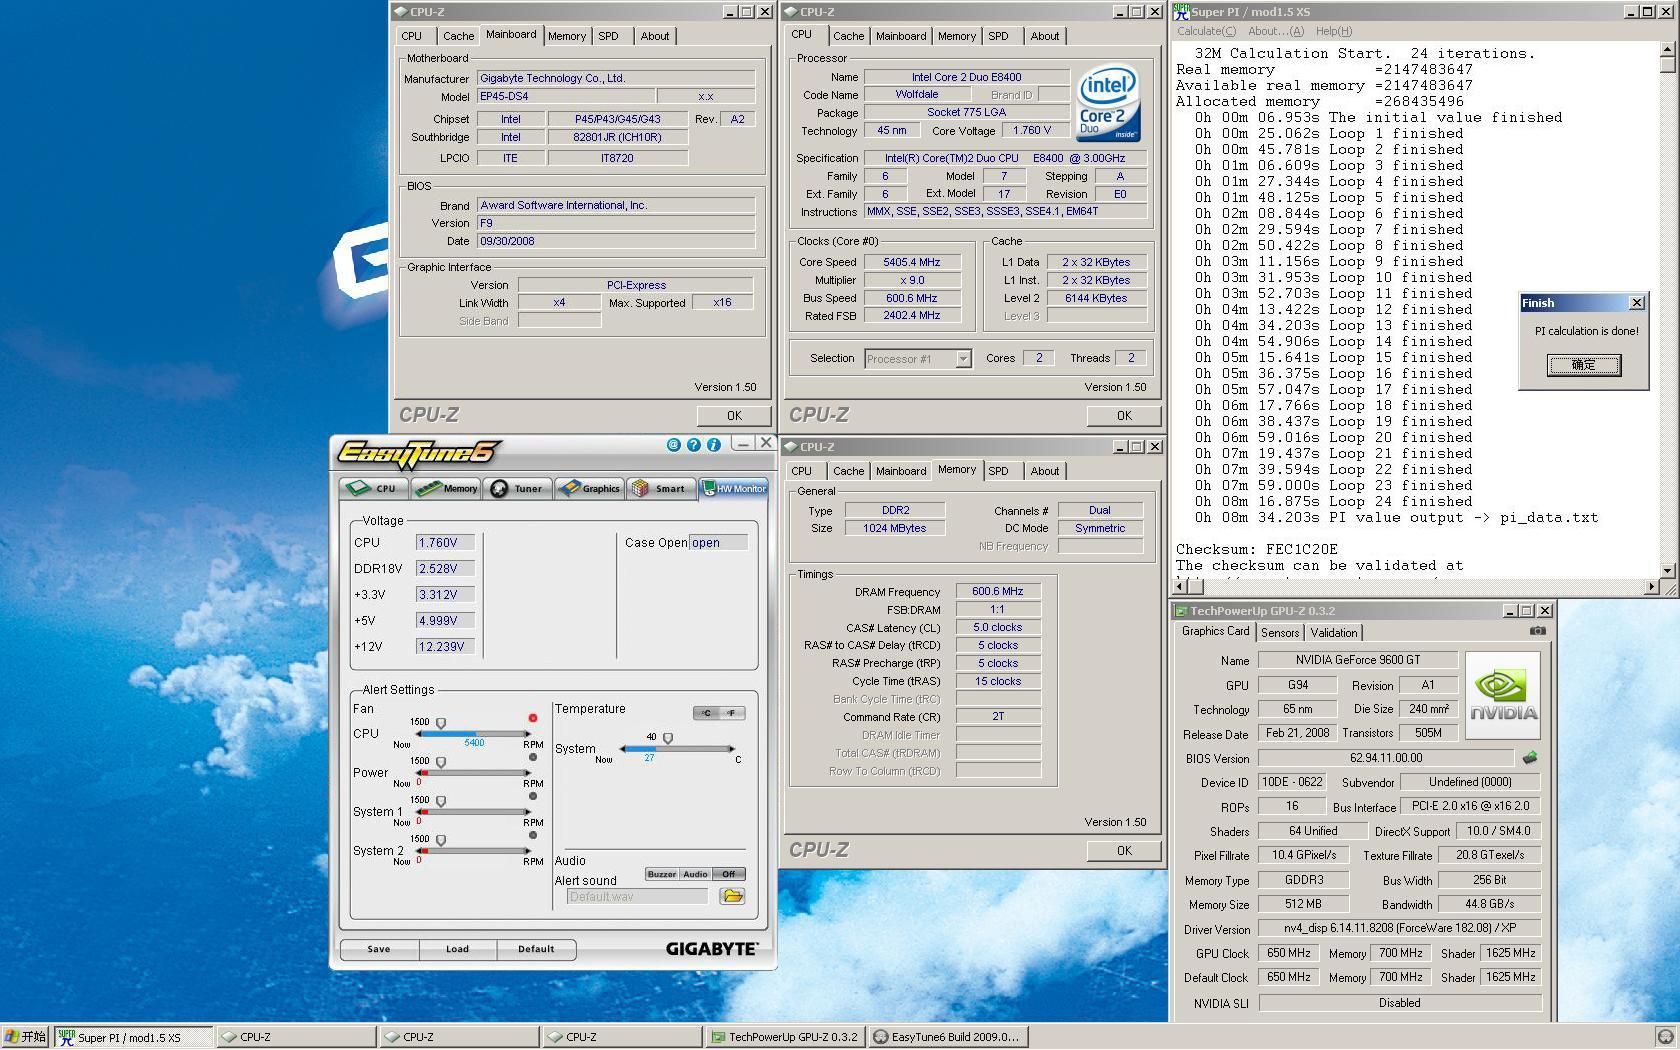Open Super PI About menu

coord(1275,31)
